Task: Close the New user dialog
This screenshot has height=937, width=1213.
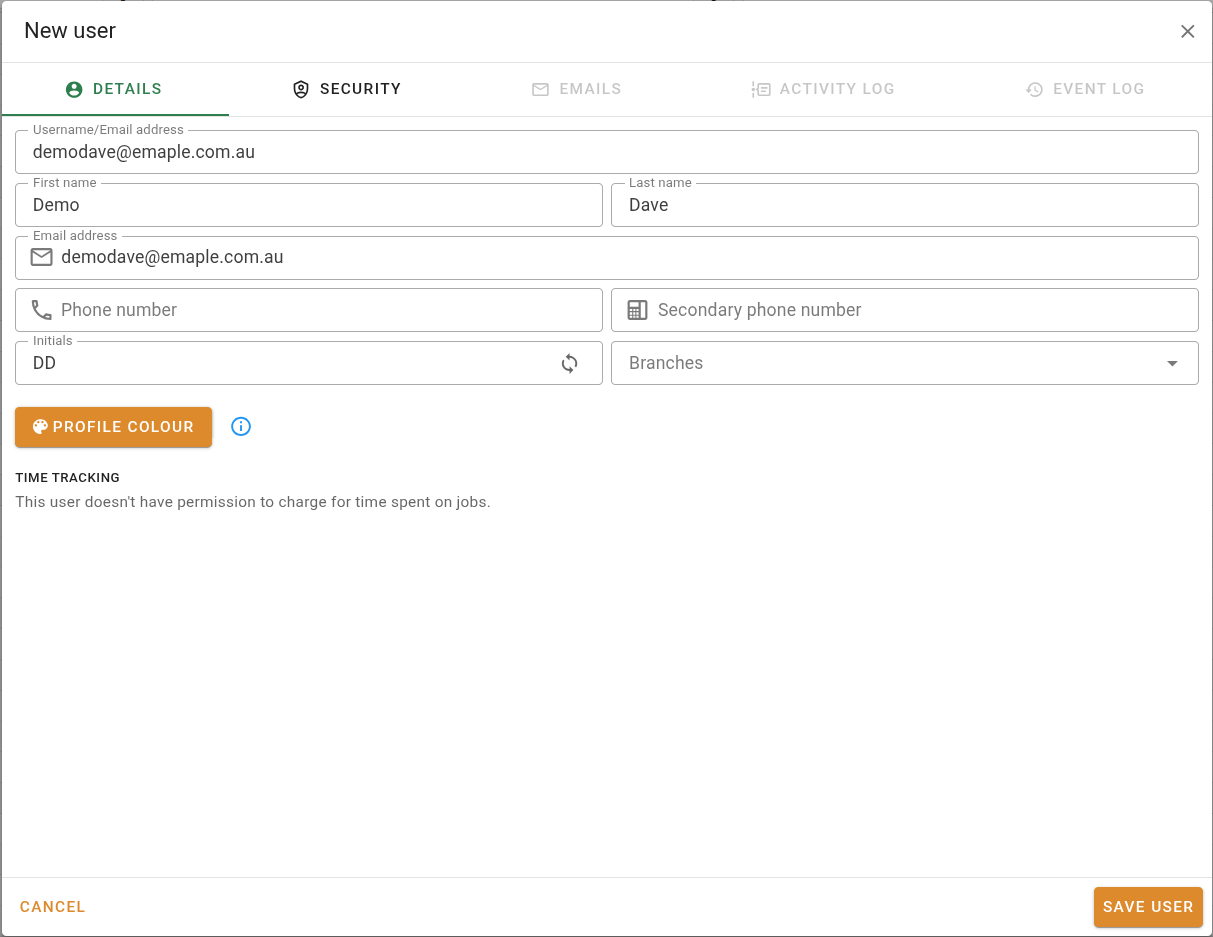Action: point(1188,31)
